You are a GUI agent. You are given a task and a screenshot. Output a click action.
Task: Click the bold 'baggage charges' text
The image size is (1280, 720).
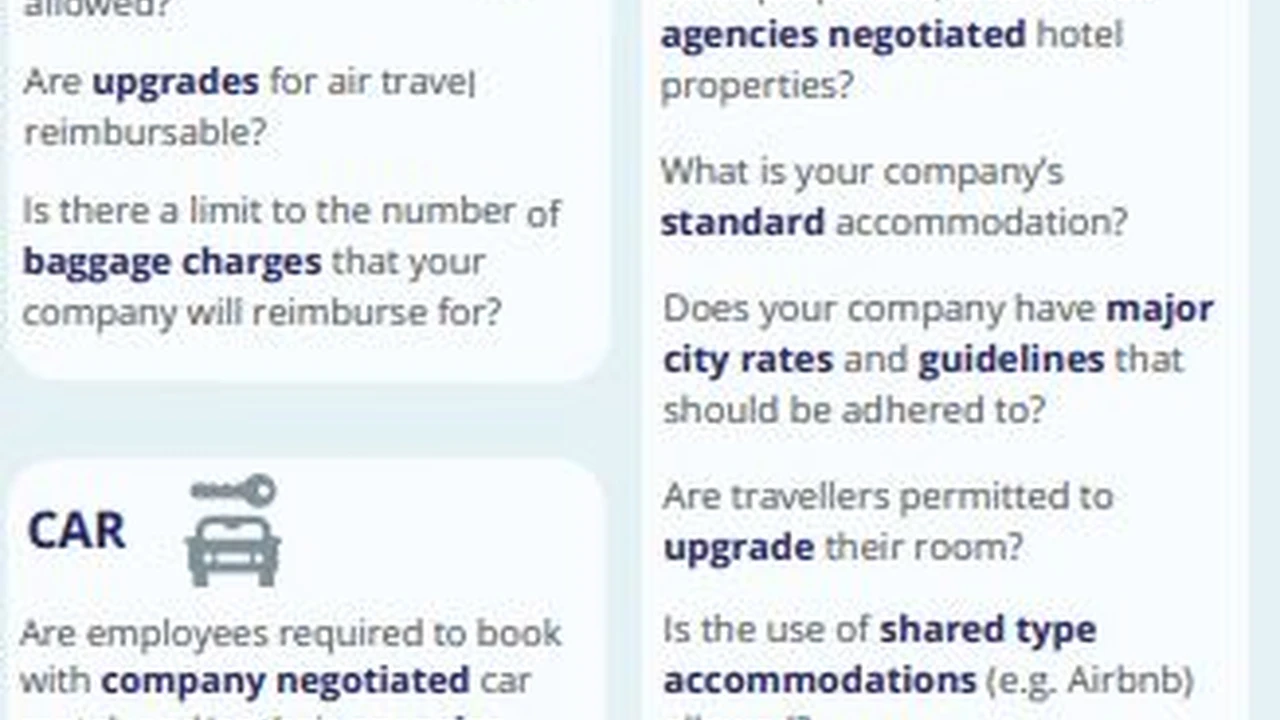click(172, 262)
